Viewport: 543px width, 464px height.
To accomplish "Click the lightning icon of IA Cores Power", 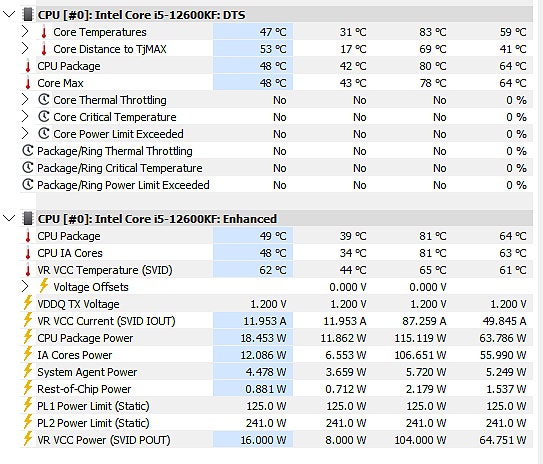I will (x=28, y=354).
